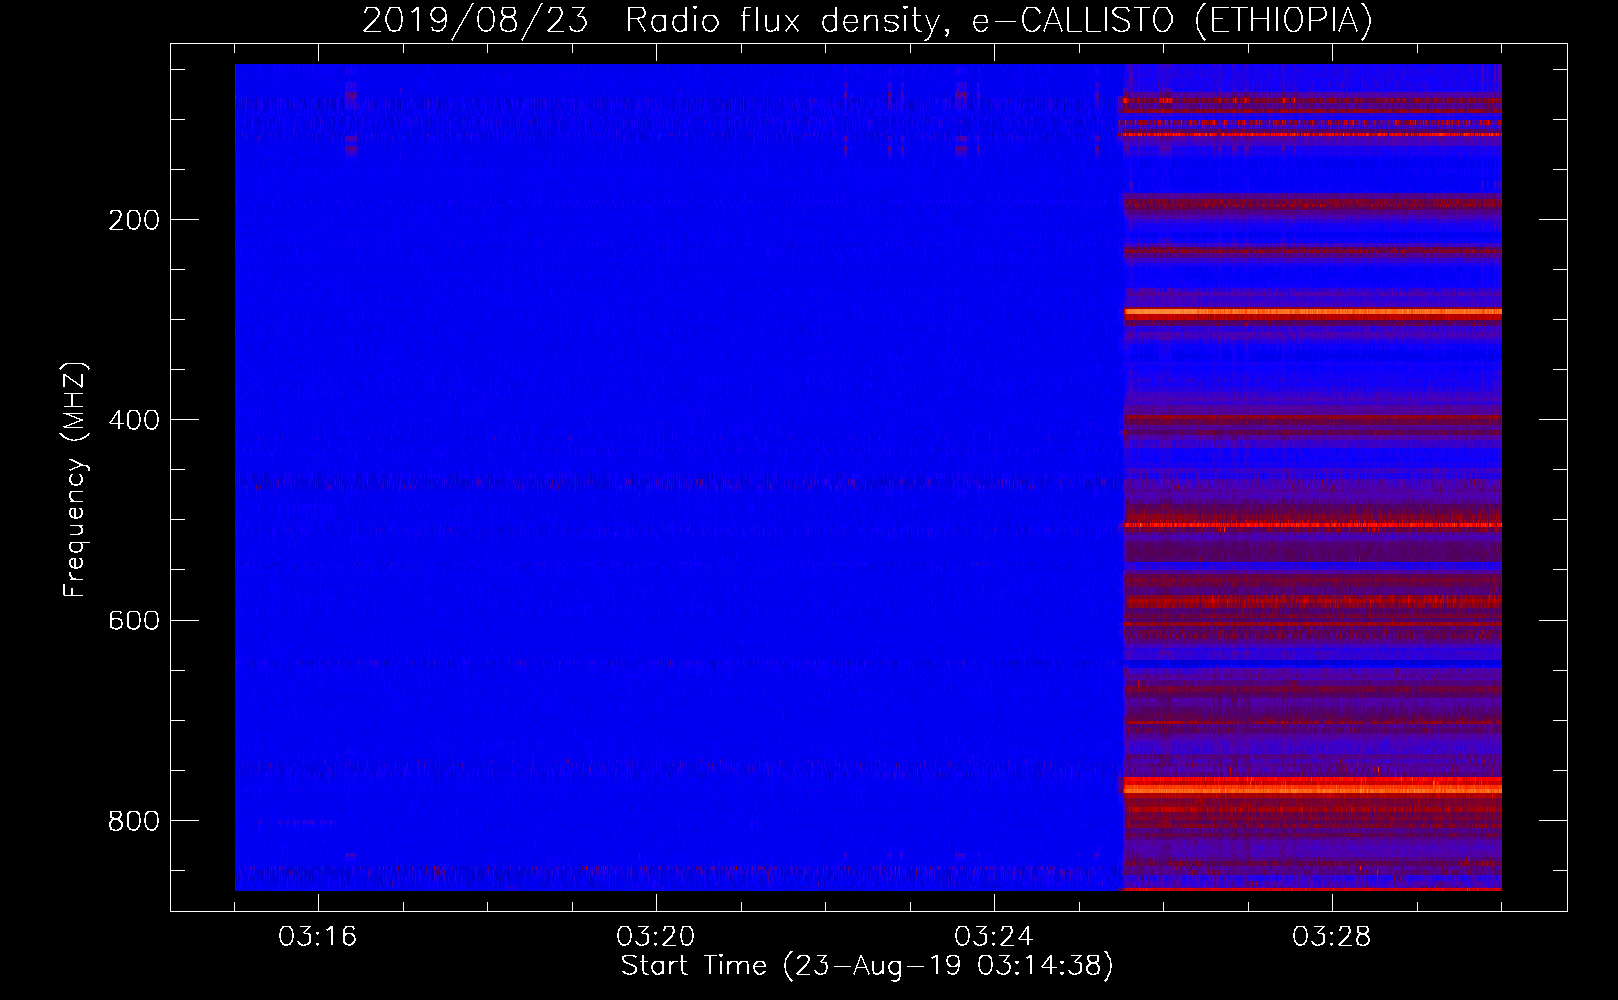Click the red emission line just above 500 MHz
Screen dimensions: 1618x1000
pos(1312,525)
